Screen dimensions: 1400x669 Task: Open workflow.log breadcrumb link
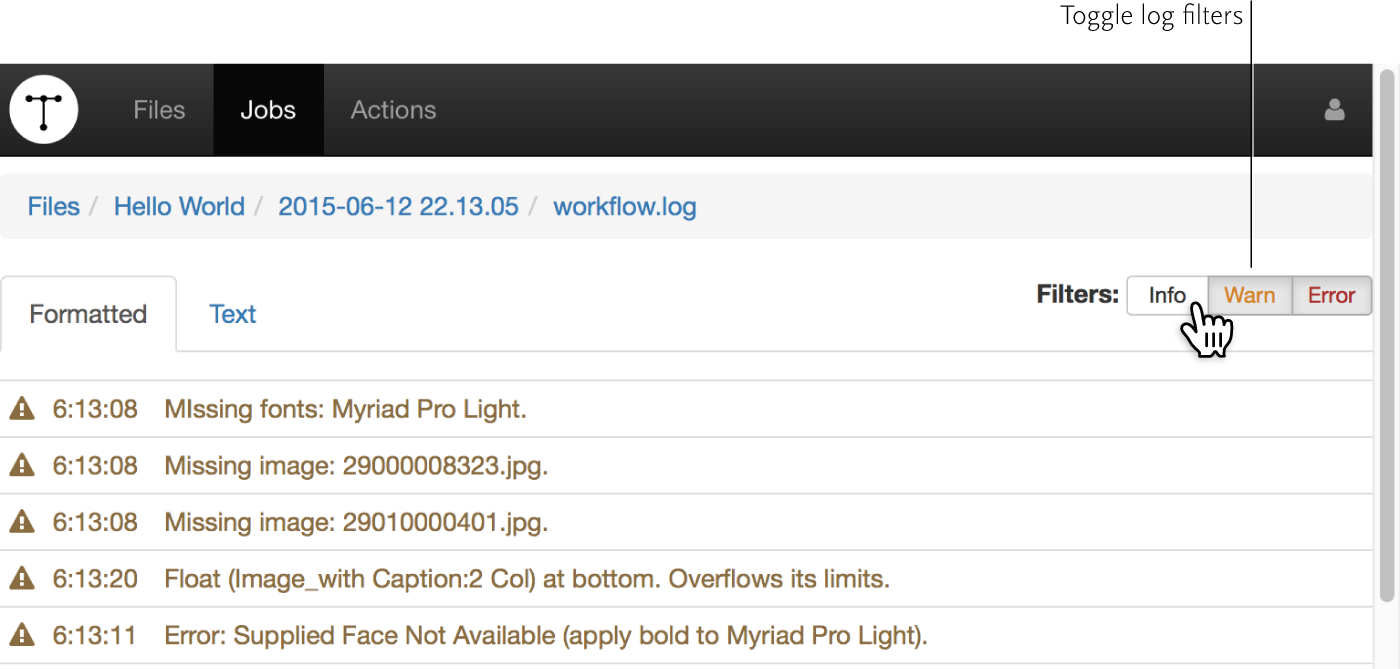(625, 207)
